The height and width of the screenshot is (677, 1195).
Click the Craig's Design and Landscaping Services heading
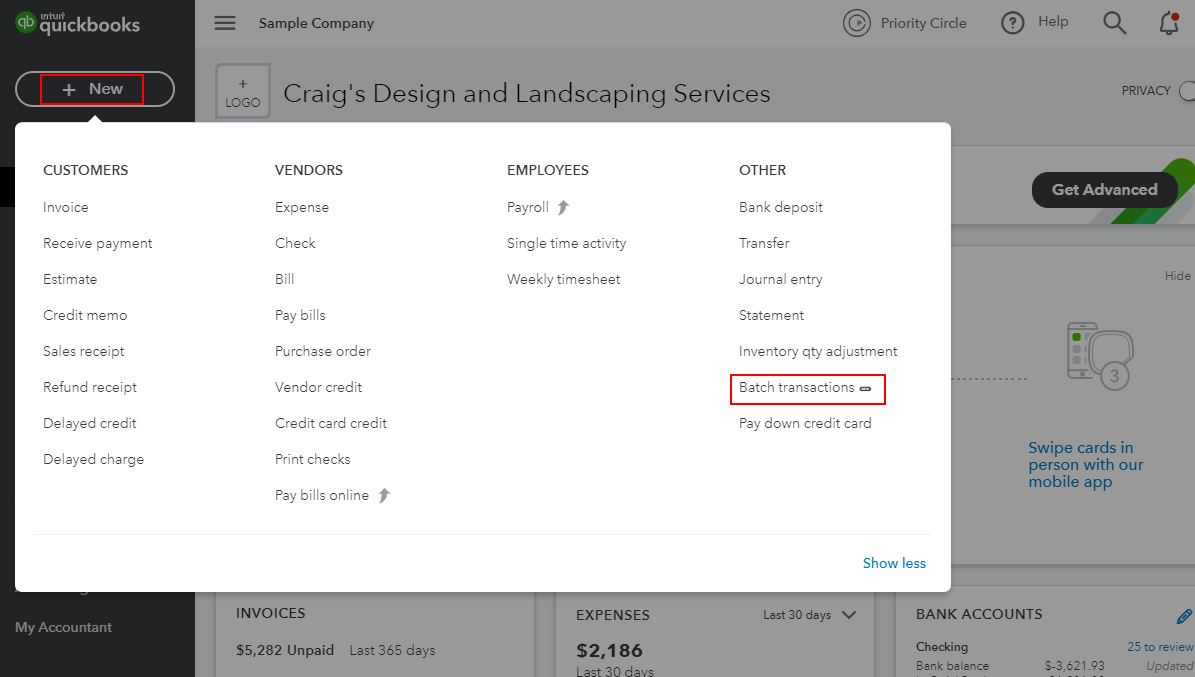tap(527, 93)
